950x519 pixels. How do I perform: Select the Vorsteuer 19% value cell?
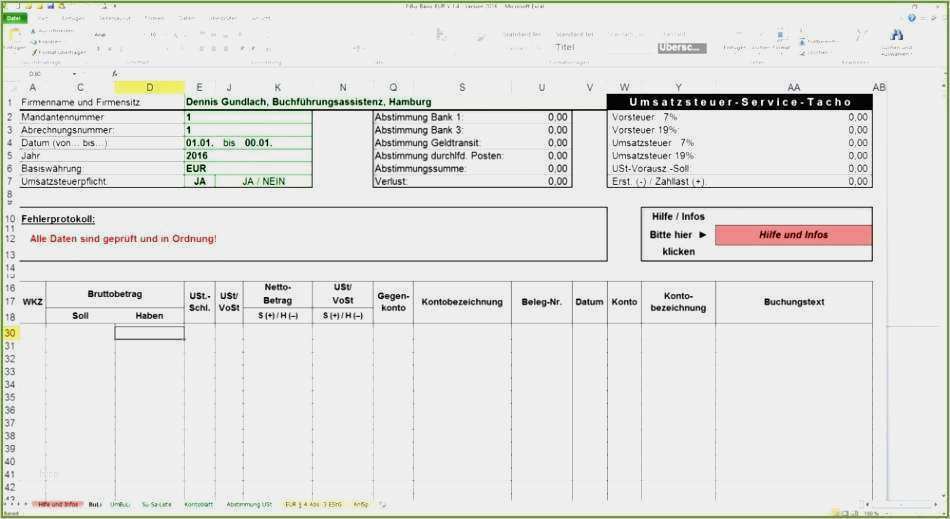tap(857, 130)
